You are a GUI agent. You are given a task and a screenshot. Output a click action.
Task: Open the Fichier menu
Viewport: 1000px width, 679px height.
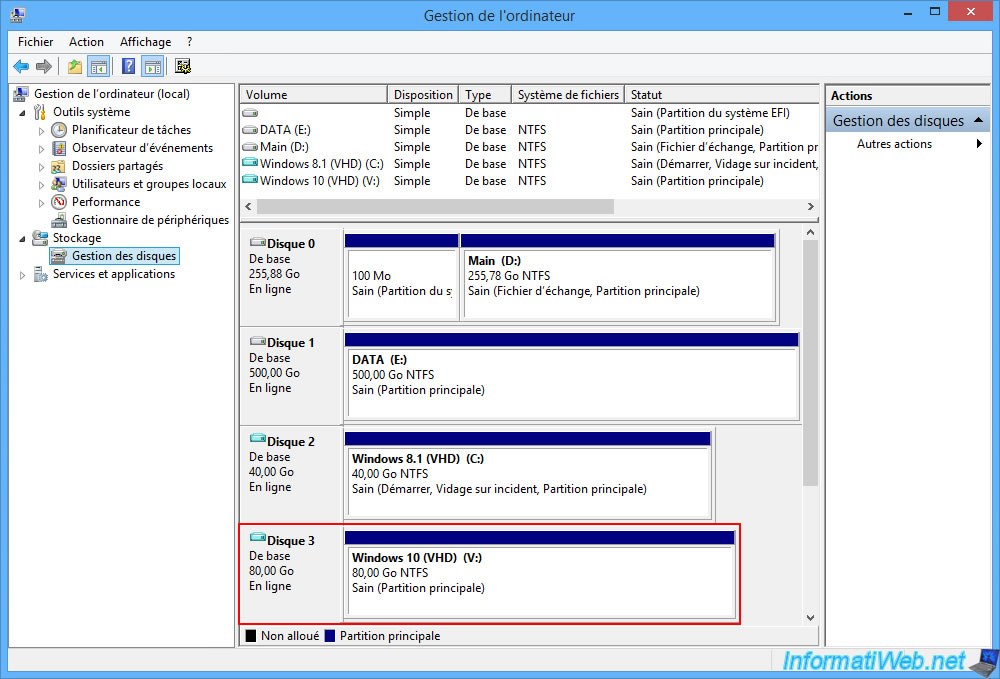(36, 42)
